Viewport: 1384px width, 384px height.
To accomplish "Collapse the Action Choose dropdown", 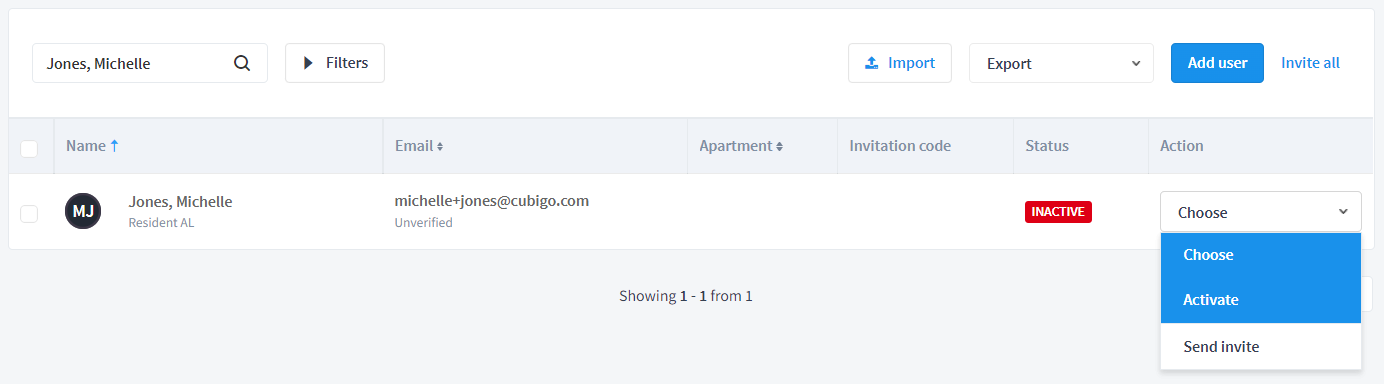I will pos(1261,212).
